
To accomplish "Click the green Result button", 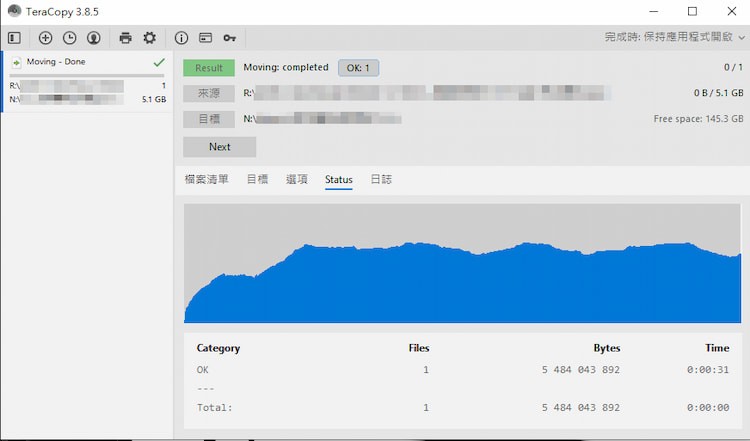I will [x=209, y=68].
